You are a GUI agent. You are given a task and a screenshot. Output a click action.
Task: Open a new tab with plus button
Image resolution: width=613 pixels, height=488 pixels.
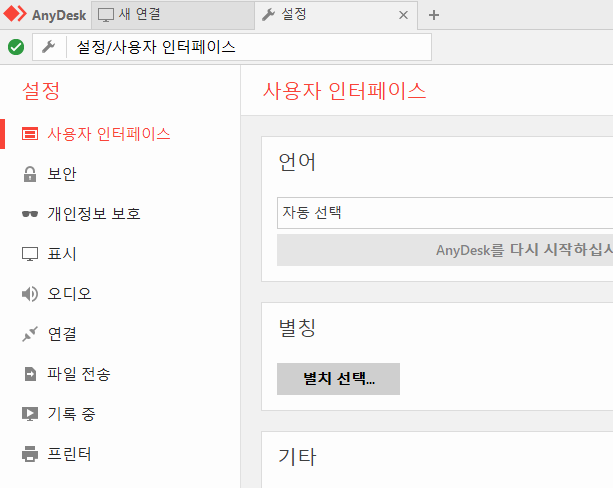pyautogui.click(x=434, y=15)
